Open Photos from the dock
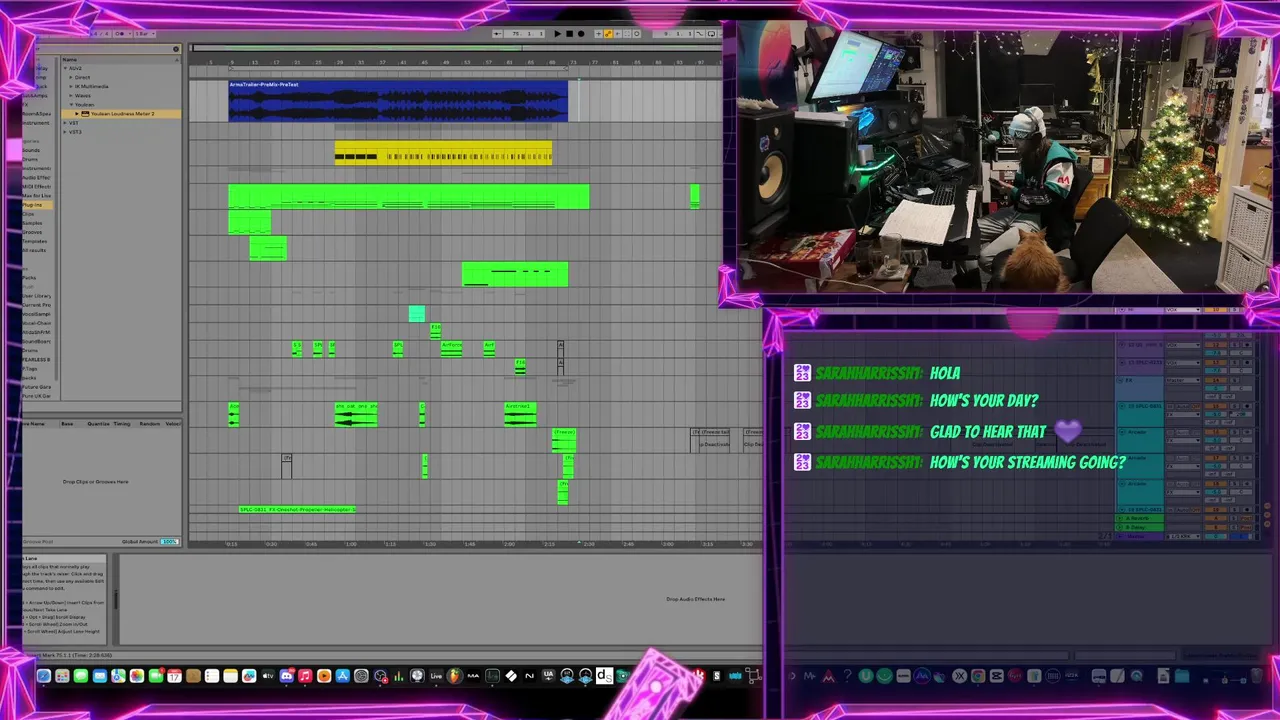The width and height of the screenshot is (1280, 720). (x=137, y=676)
